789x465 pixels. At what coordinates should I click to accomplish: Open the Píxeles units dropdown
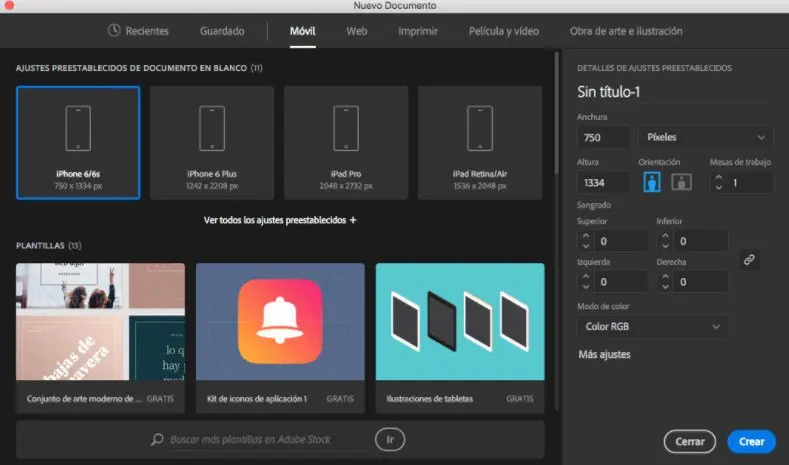pos(705,136)
